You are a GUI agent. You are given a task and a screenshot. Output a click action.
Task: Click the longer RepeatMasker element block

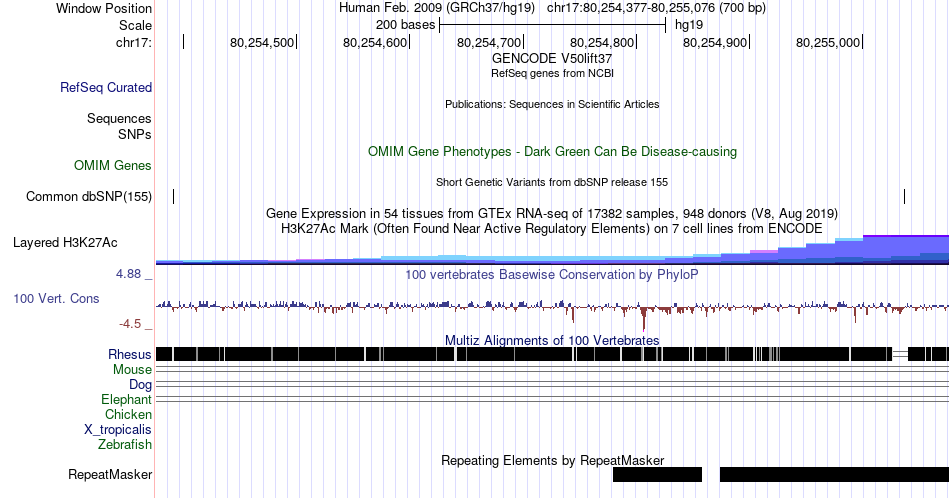(834, 474)
